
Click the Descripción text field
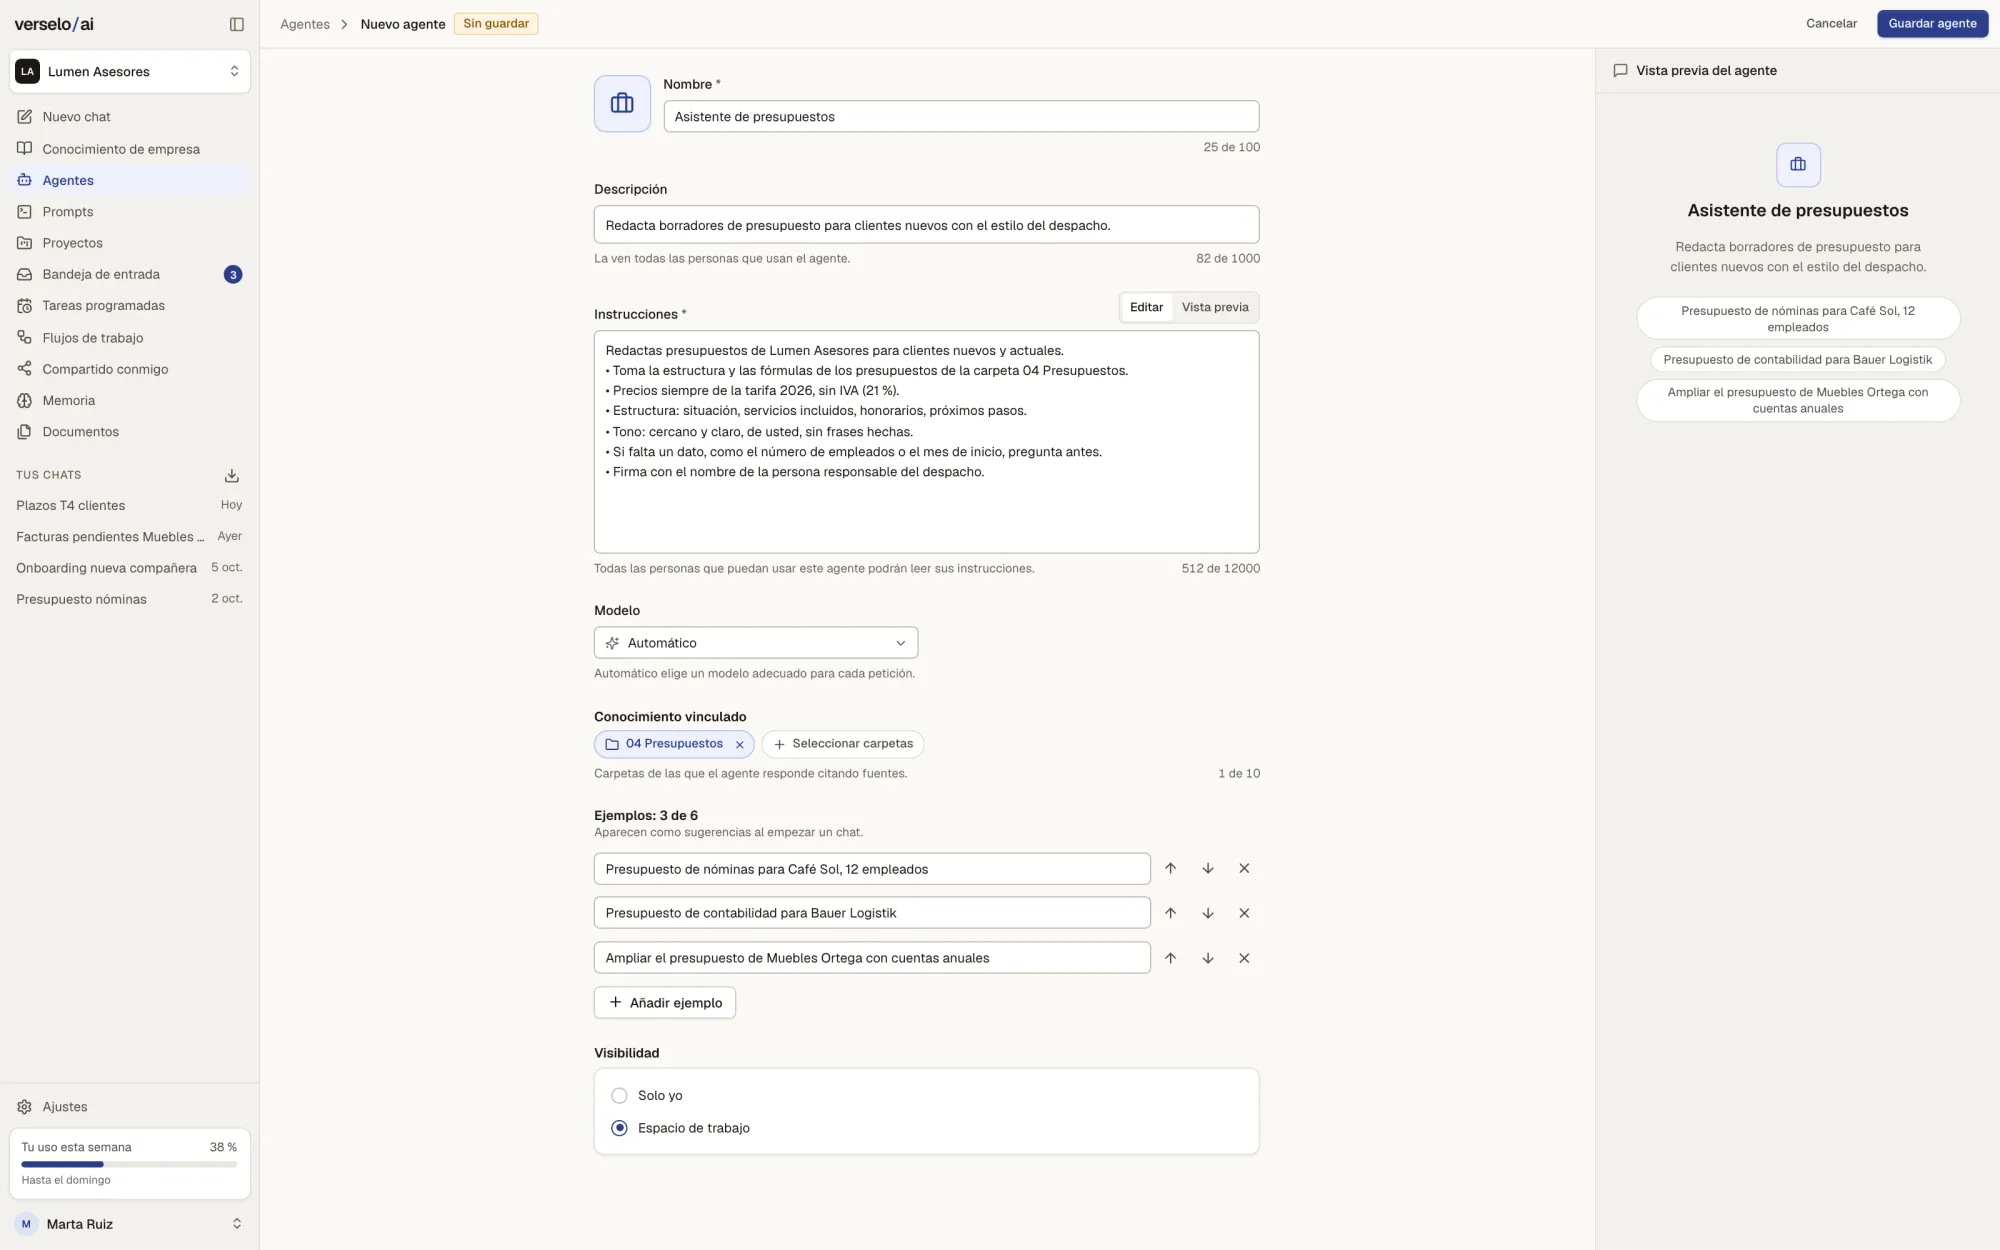tap(926, 224)
